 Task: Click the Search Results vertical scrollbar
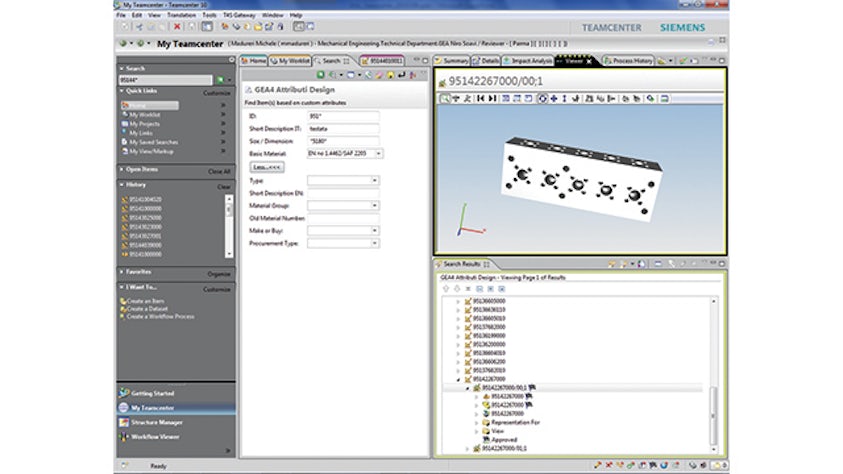pyautogui.click(x=713, y=375)
